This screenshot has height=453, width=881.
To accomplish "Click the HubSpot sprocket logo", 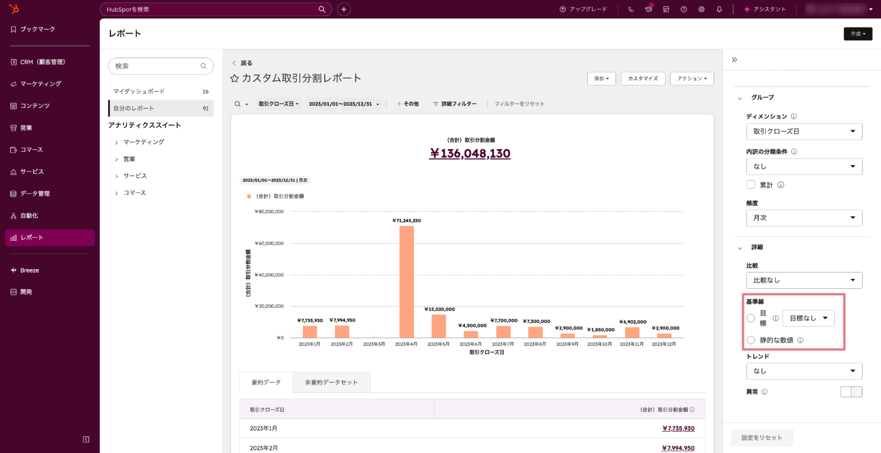I will (x=13, y=9).
